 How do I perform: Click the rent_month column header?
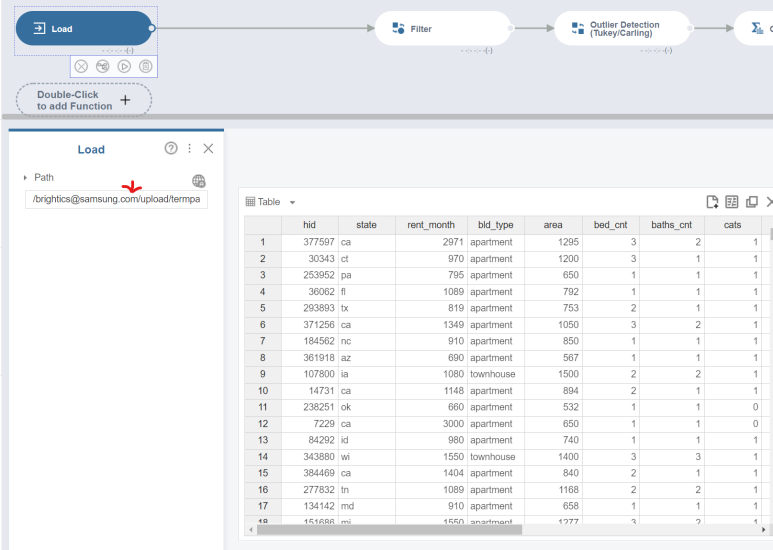pos(431,225)
